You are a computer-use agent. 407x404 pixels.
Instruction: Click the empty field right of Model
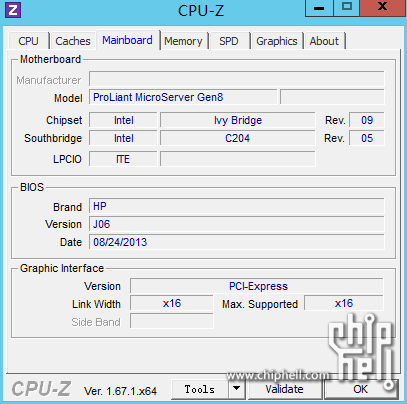tap(332, 97)
